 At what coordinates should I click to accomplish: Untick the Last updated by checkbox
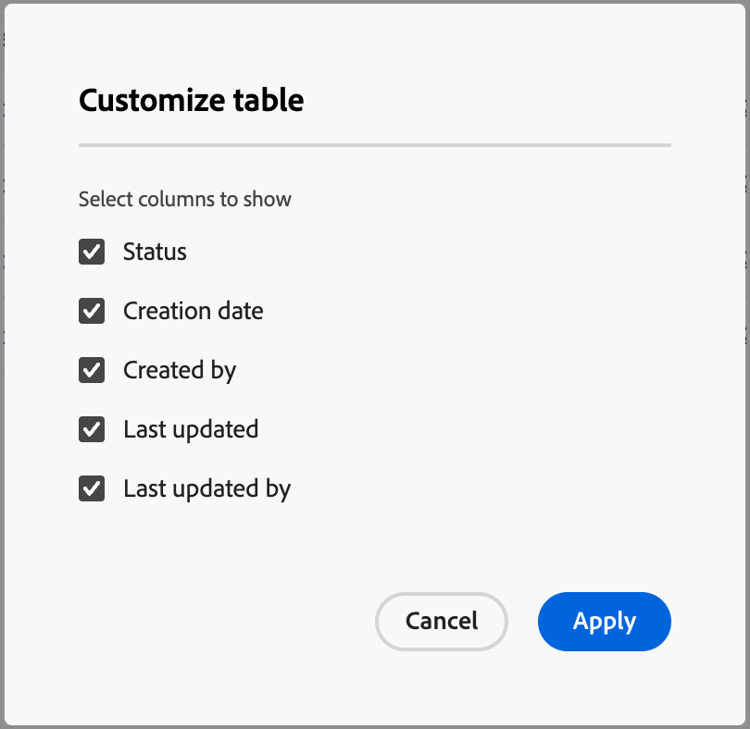[x=92, y=489]
